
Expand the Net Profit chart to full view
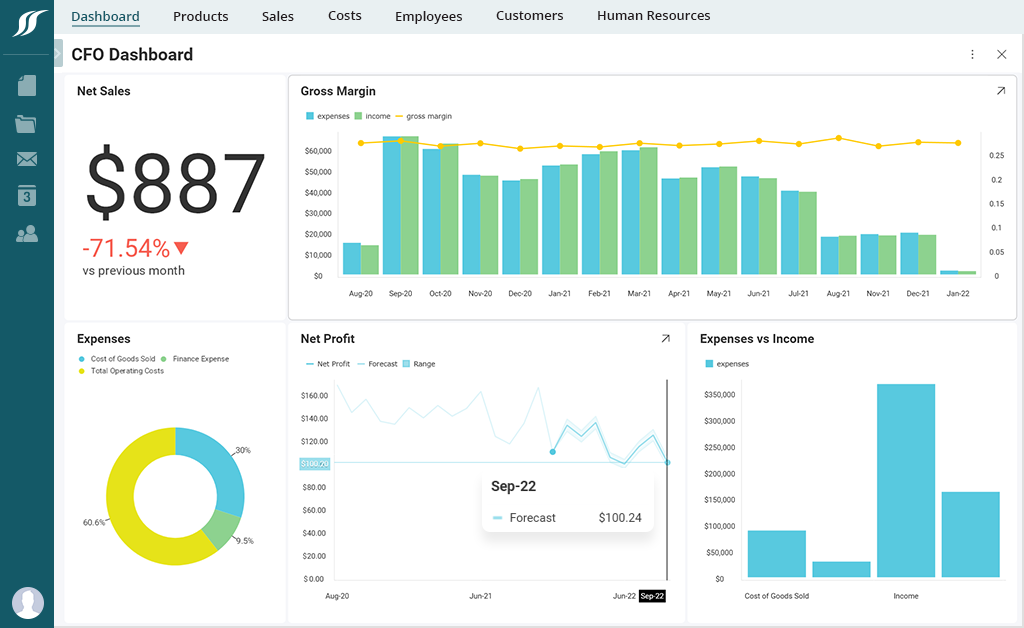(x=666, y=339)
